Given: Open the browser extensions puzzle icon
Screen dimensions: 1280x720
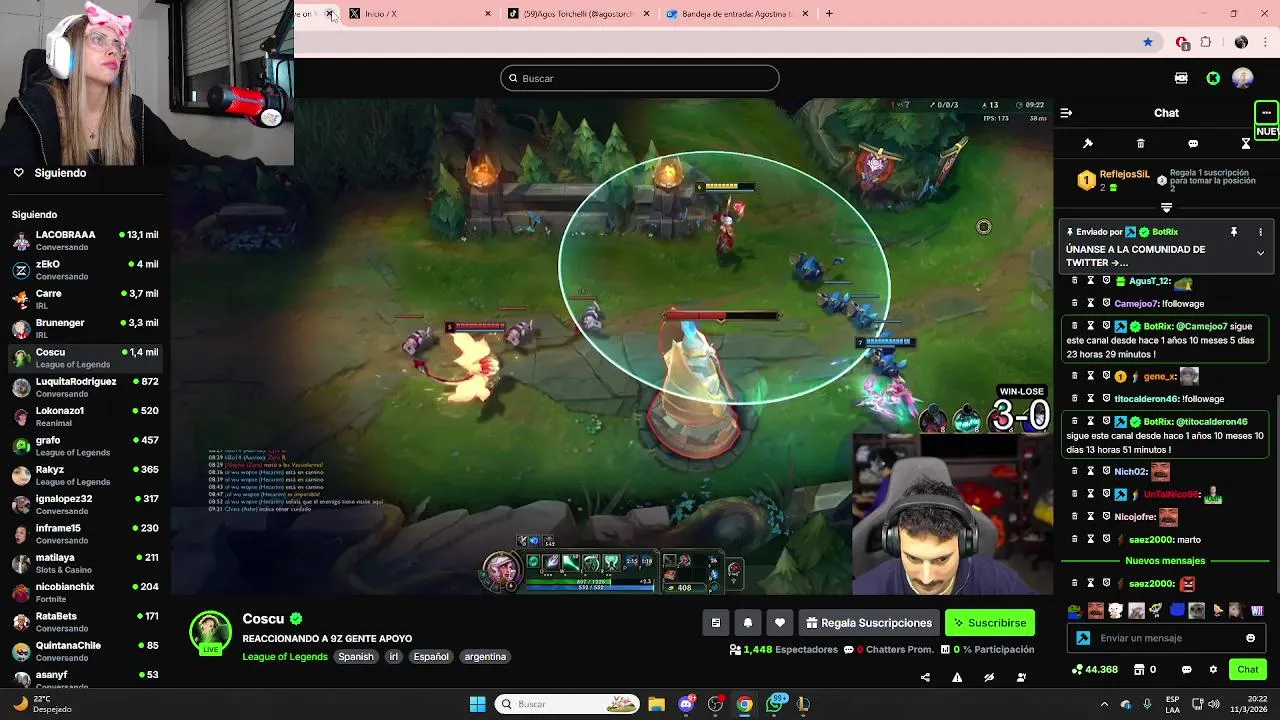Looking at the screenshot, I should coord(1206,42).
